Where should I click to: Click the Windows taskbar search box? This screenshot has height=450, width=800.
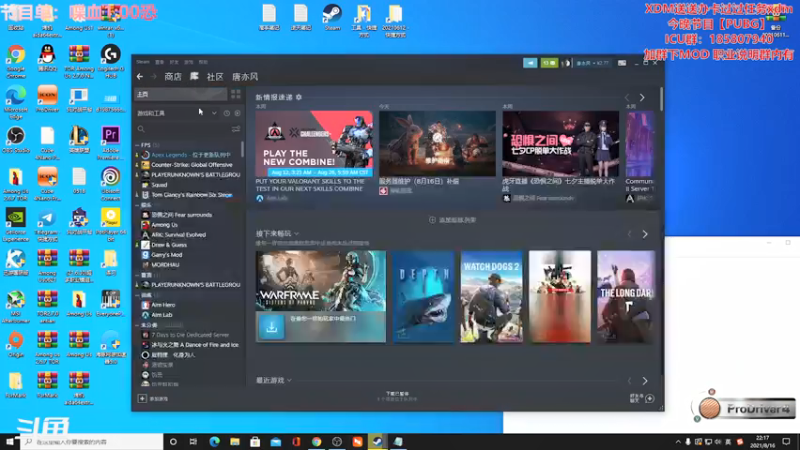point(92,441)
